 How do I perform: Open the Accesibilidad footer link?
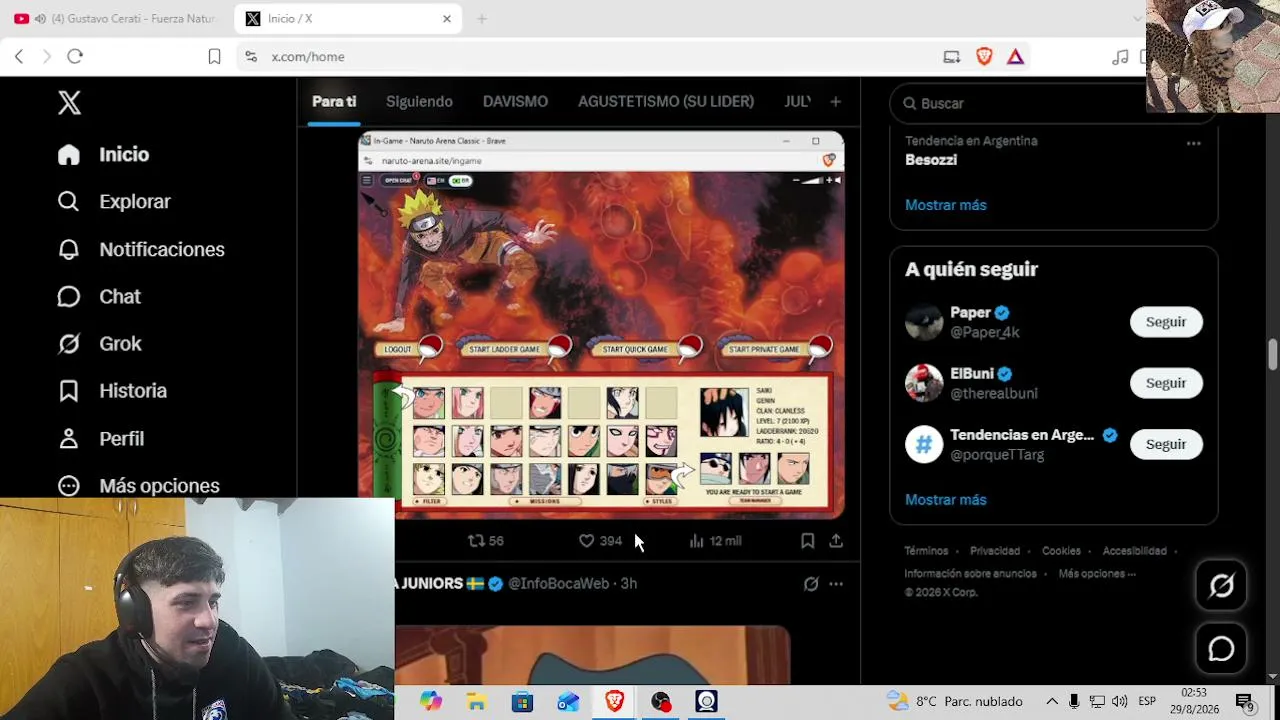click(1134, 551)
